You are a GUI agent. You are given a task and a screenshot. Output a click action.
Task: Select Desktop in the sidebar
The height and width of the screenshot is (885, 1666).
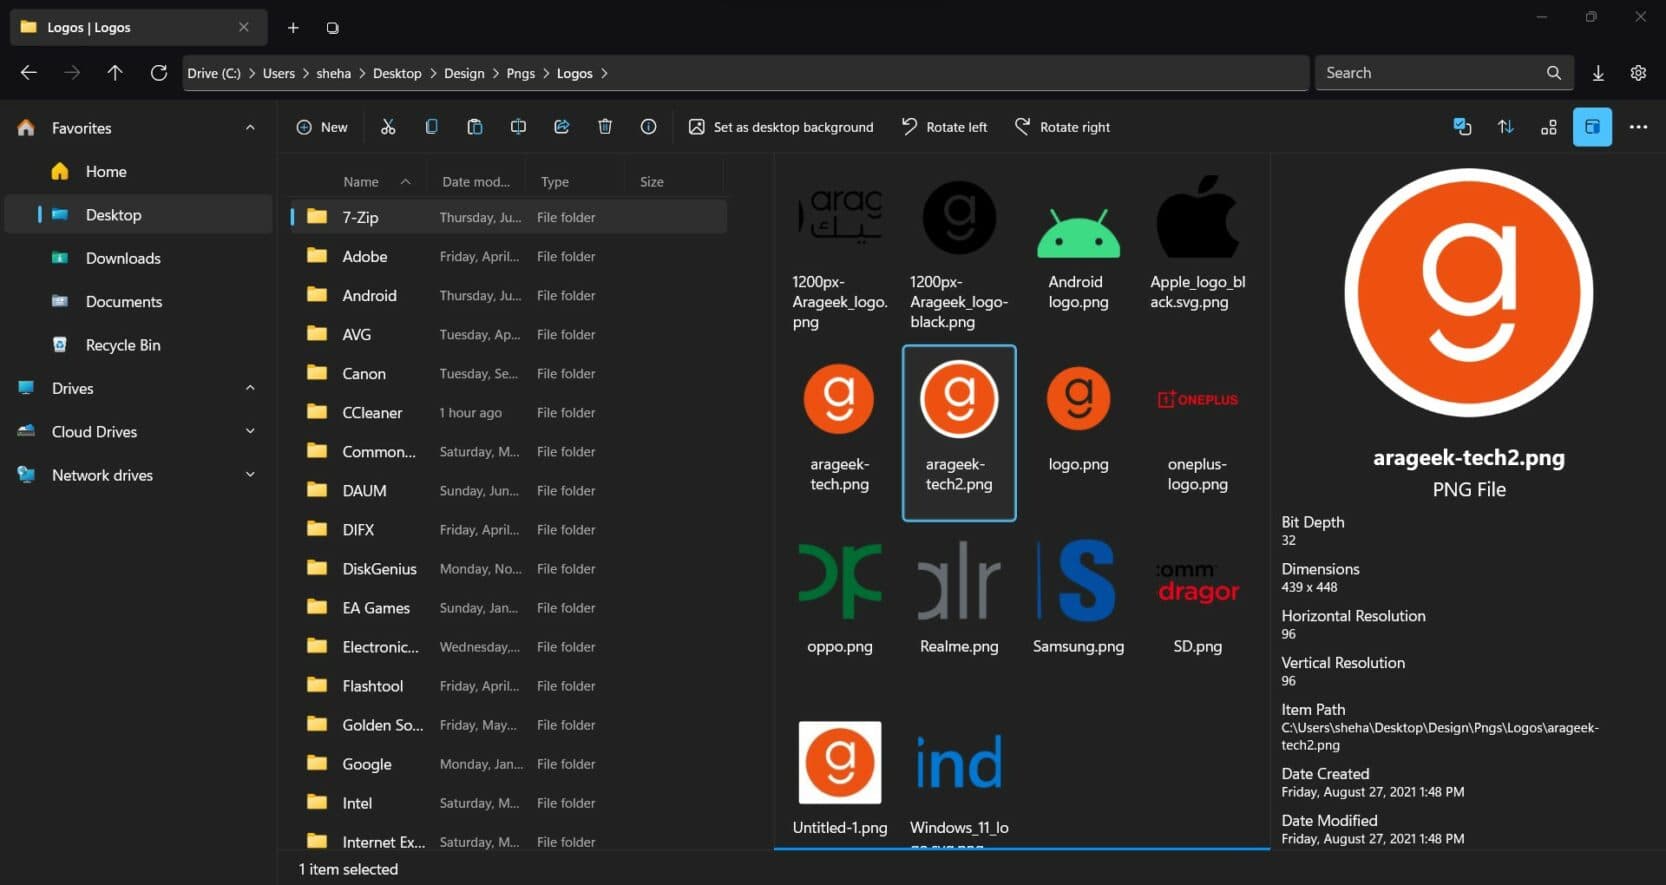[138, 215]
